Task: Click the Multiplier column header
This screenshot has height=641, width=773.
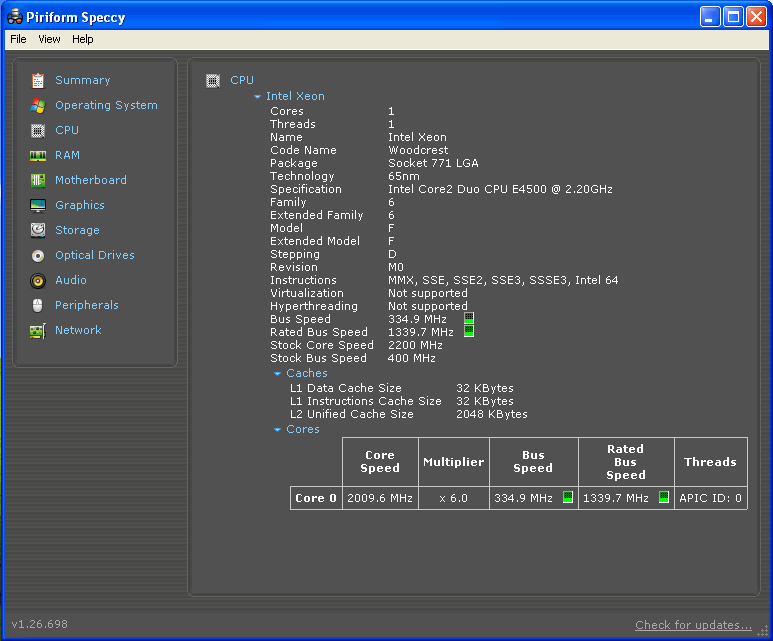Action: point(454,462)
